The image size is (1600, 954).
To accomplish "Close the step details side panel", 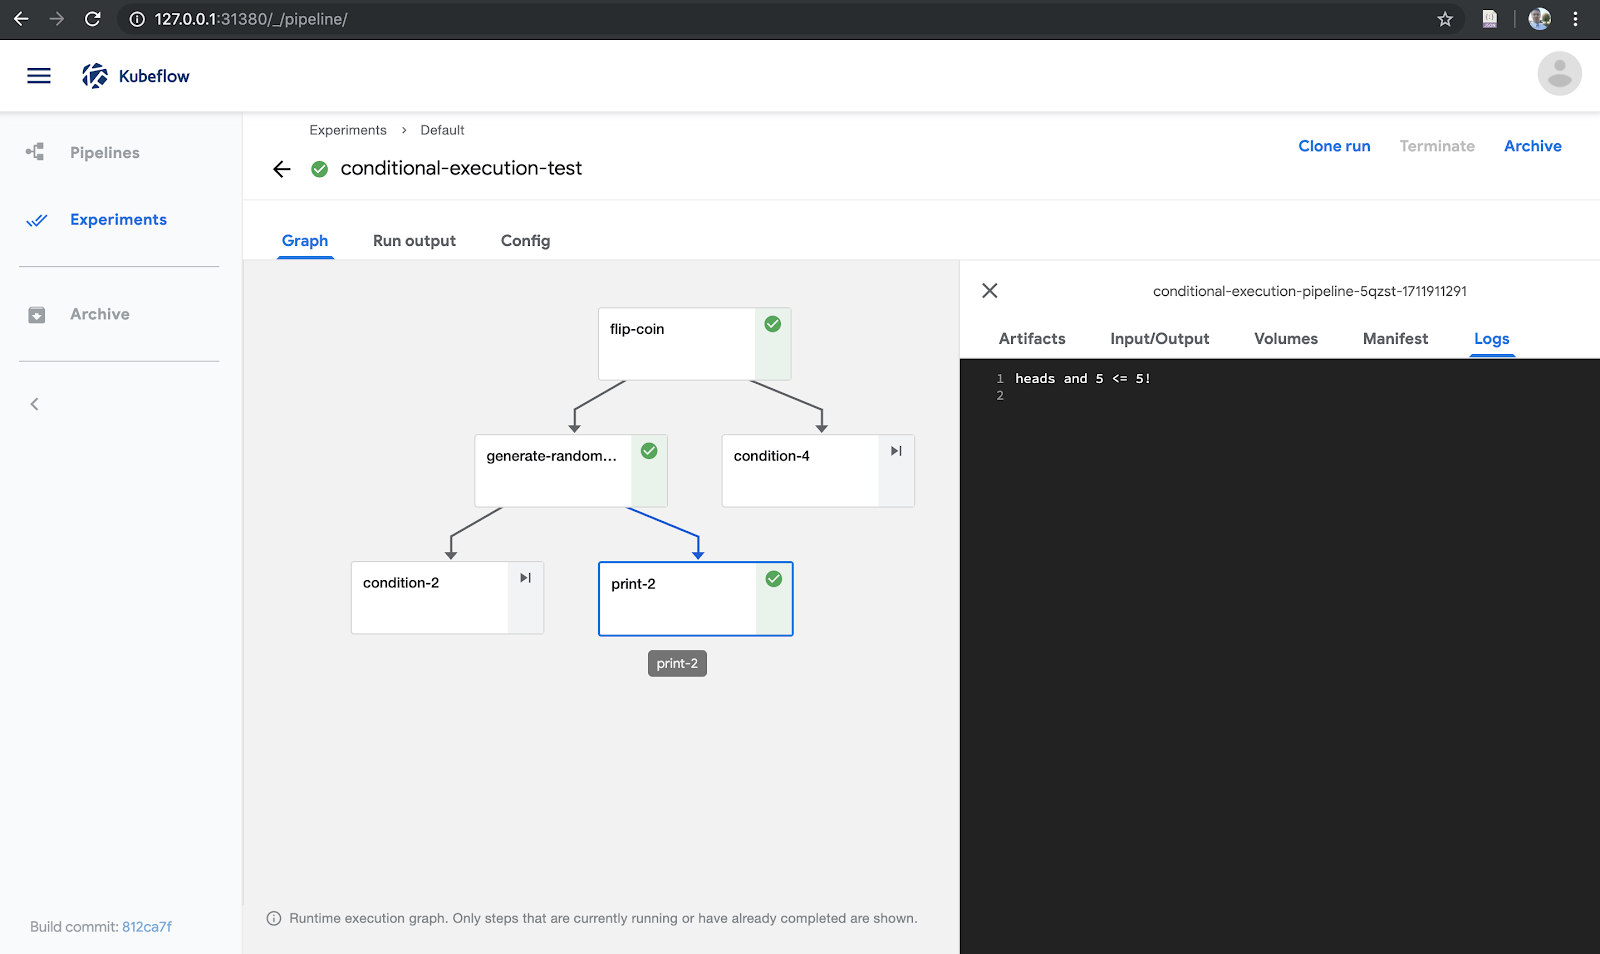I will [x=990, y=291].
